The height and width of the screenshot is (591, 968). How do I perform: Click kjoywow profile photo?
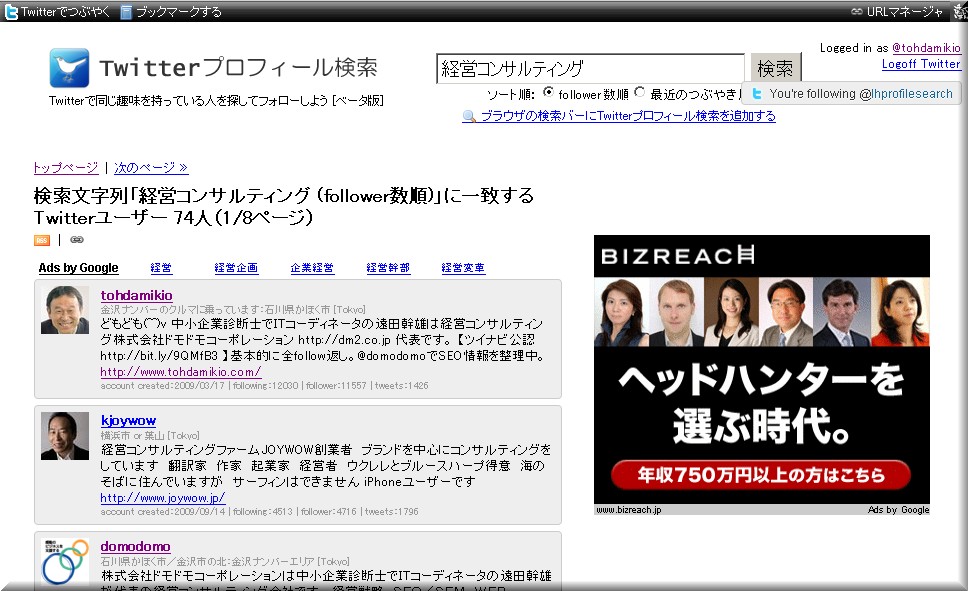[65, 436]
